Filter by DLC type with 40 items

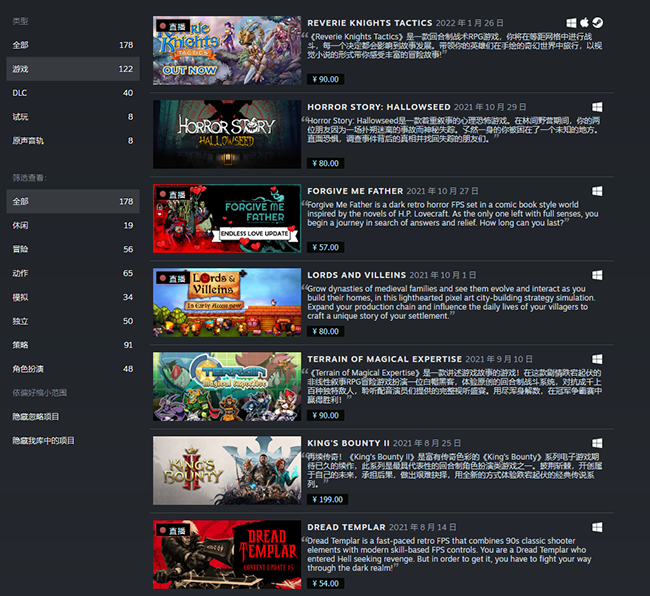pos(73,93)
